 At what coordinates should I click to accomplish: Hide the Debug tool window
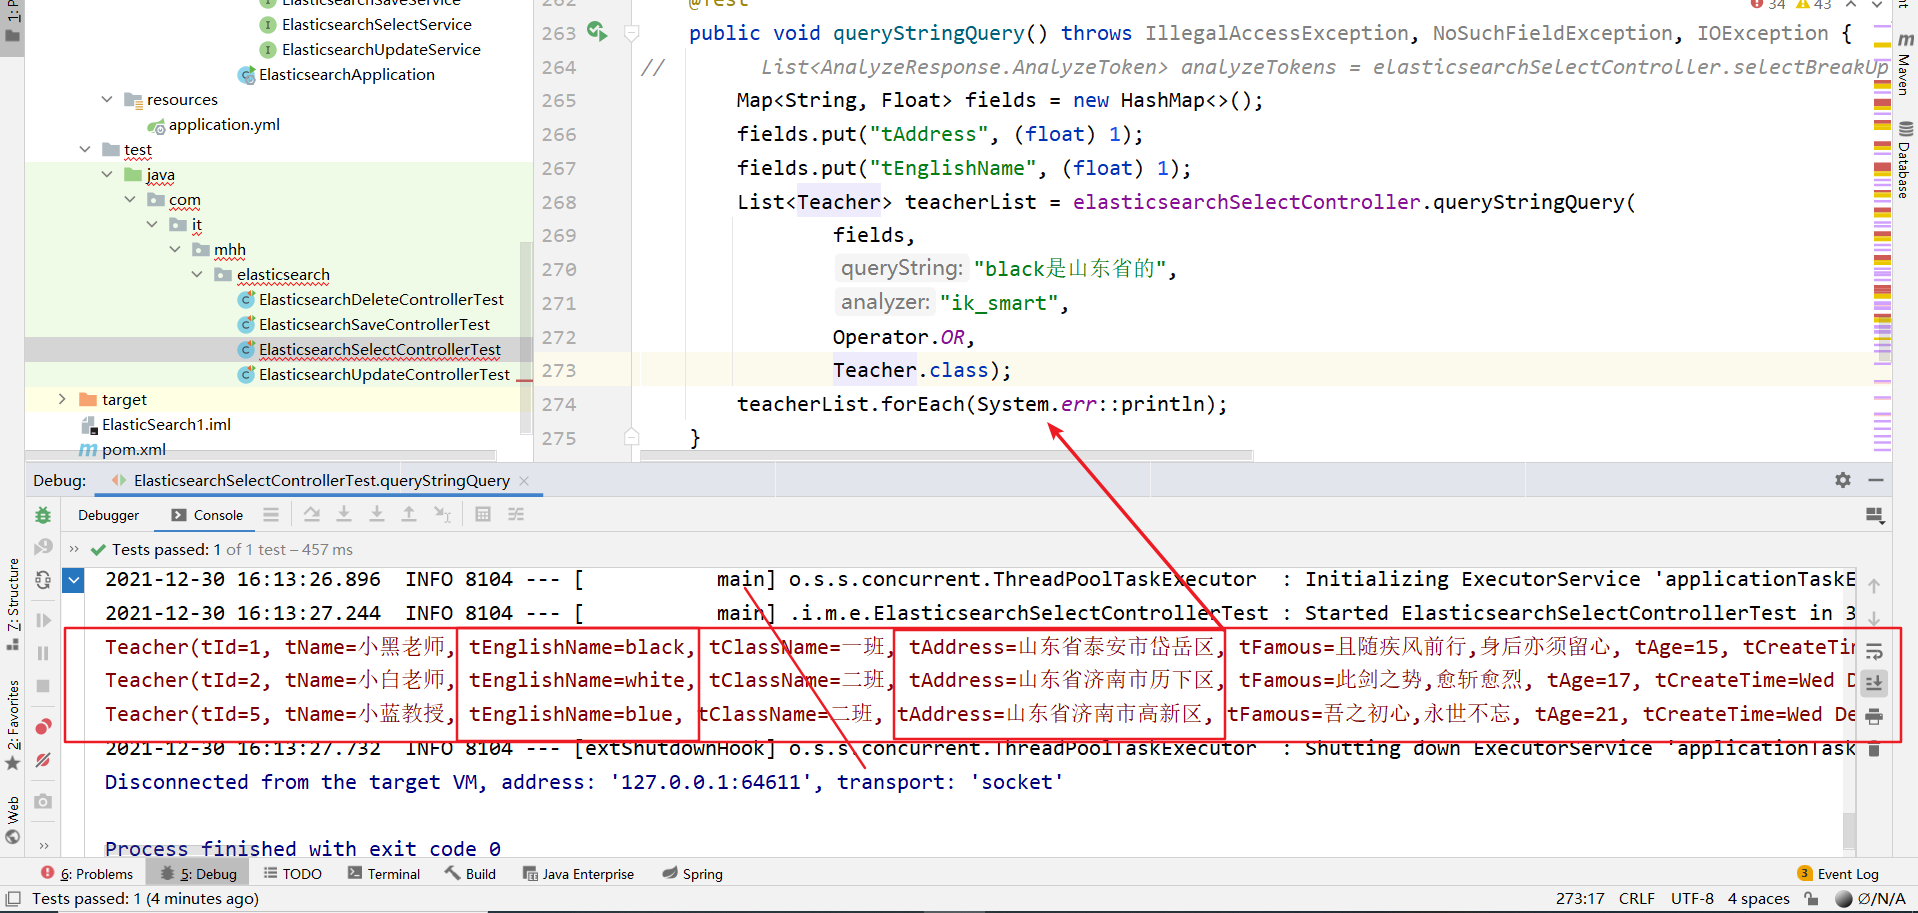[x=1876, y=480]
